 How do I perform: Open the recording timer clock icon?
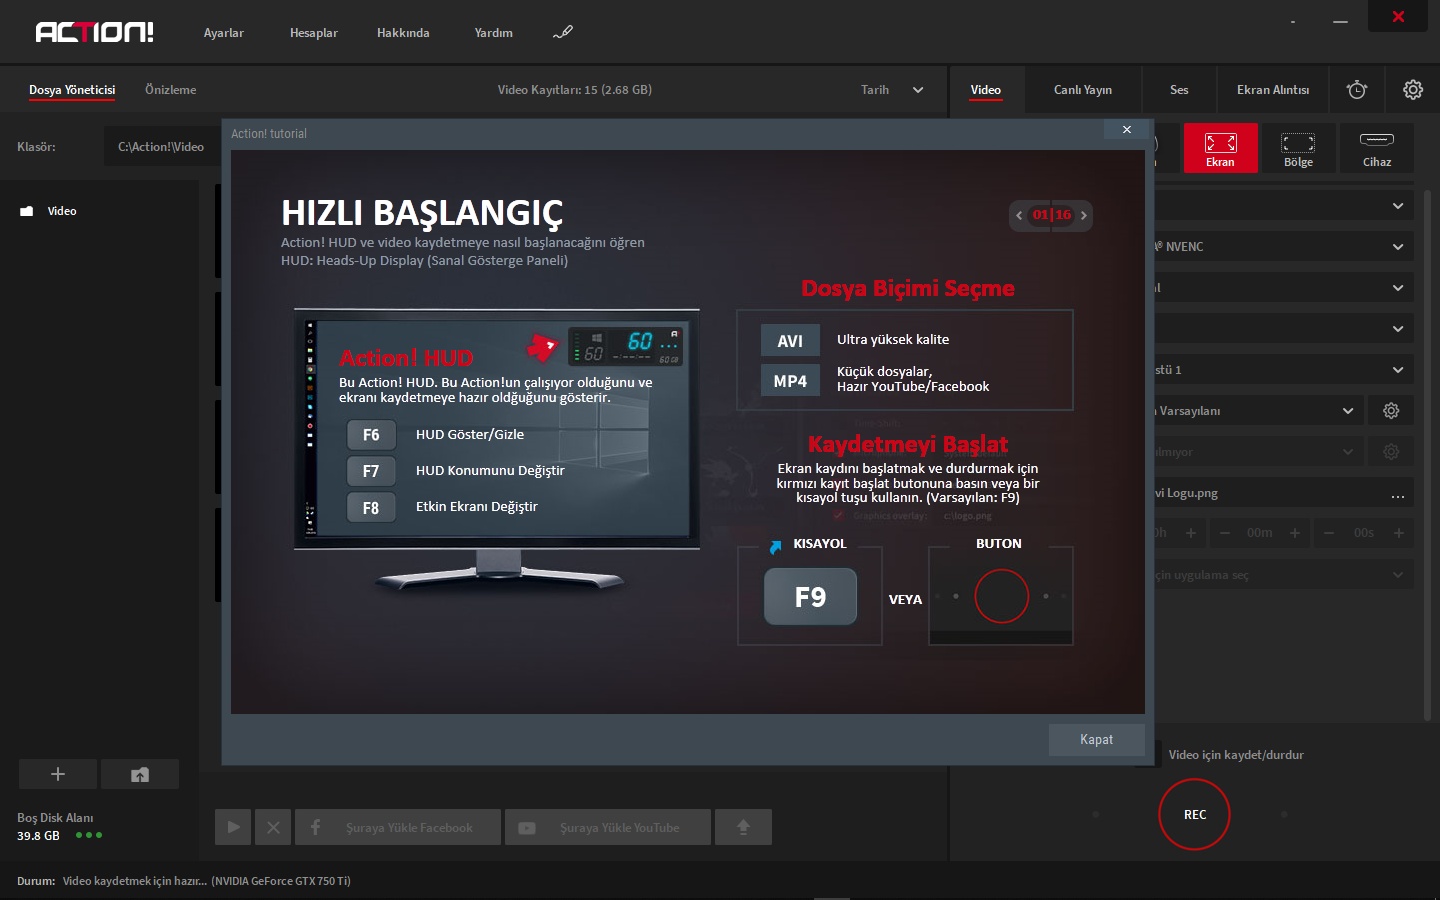(1356, 90)
